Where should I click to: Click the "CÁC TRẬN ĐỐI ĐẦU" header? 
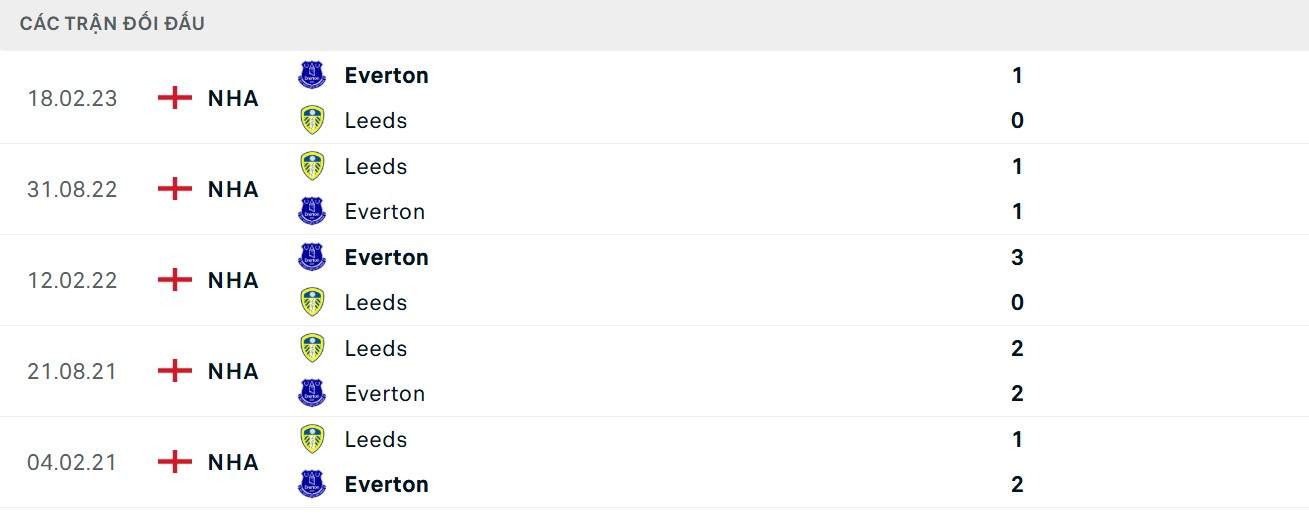(x=112, y=23)
